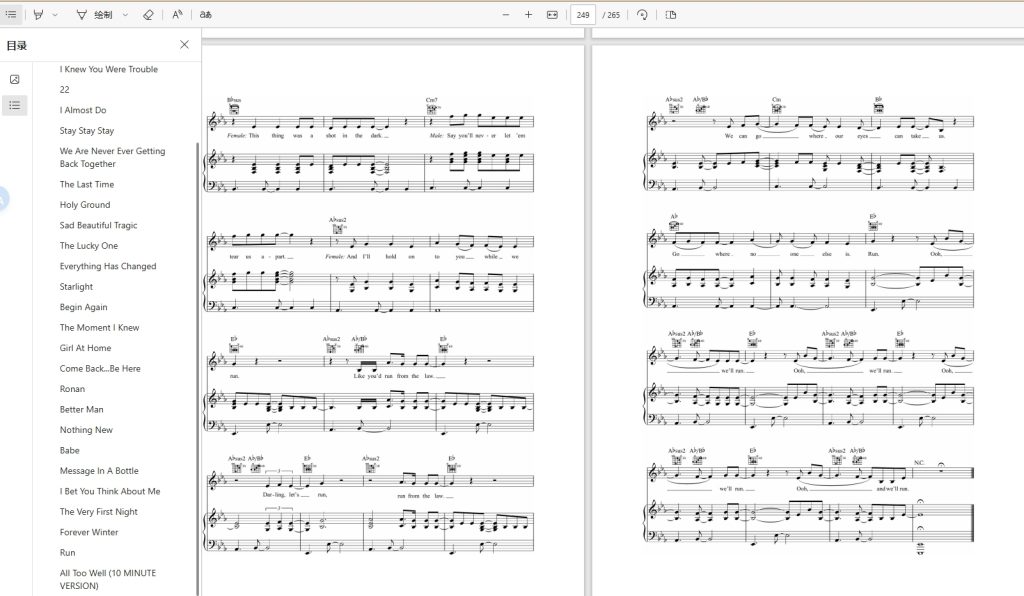Open 'Forever Winter' entry
Screen dimensions: 1024x596
[x=89, y=532]
